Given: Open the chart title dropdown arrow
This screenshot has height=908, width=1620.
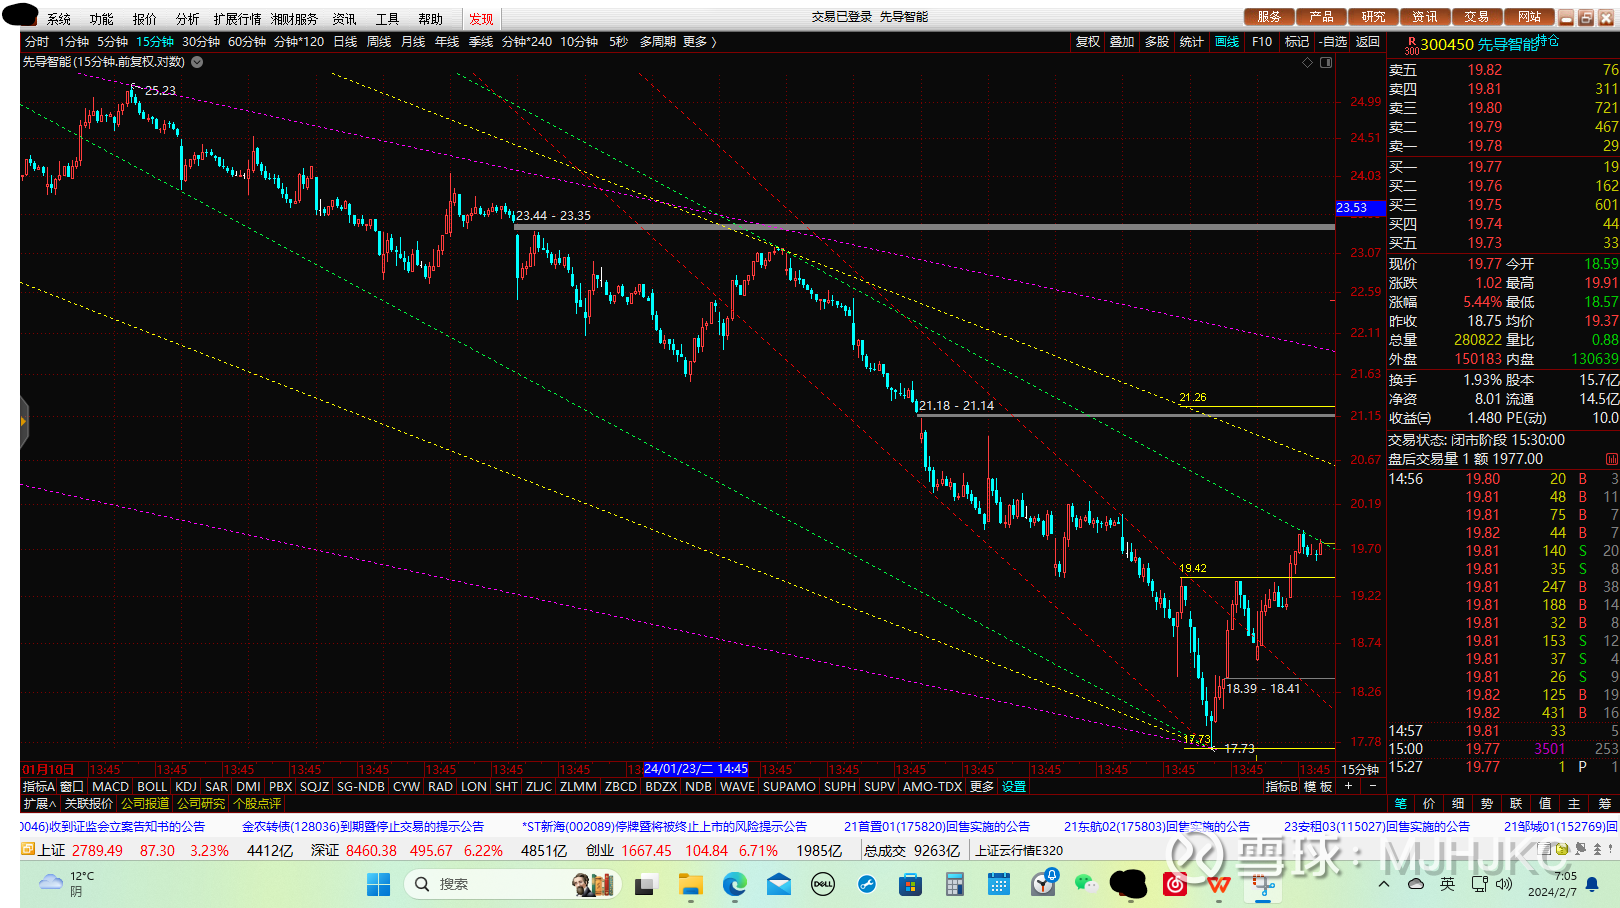Looking at the screenshot, I should (x=197, y=62).
